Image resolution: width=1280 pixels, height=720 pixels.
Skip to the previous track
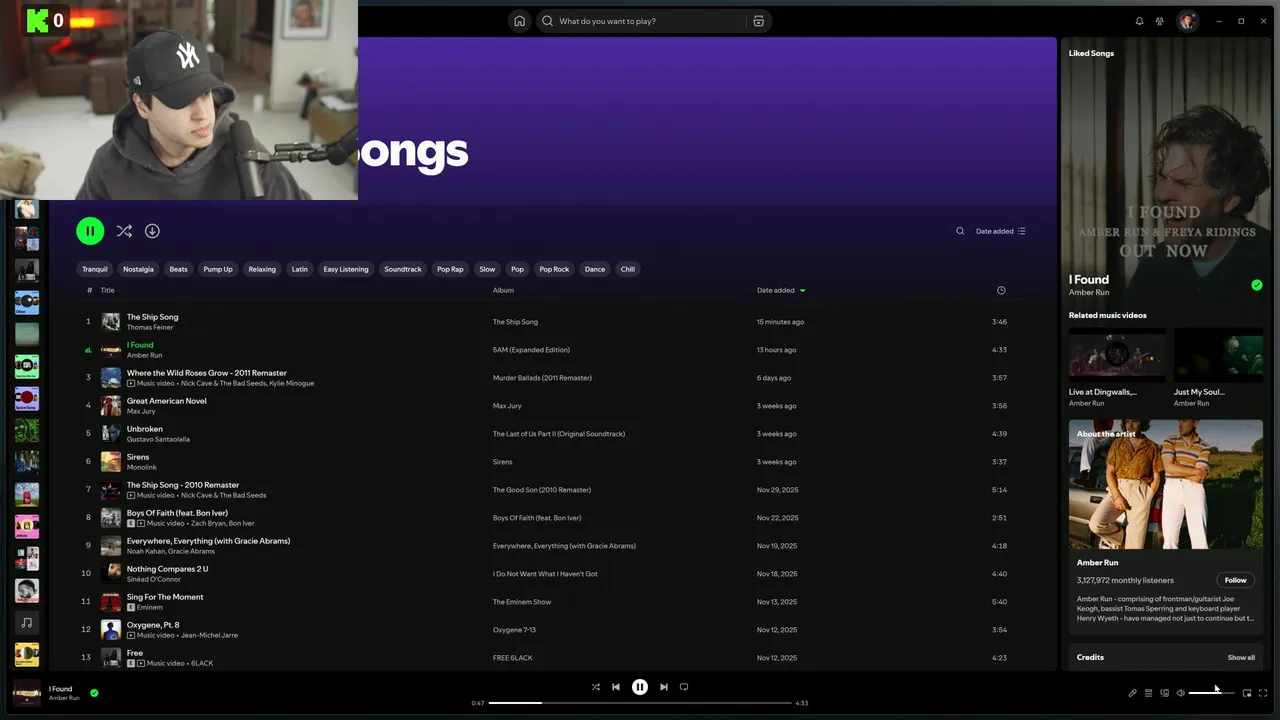coord(616,687)
